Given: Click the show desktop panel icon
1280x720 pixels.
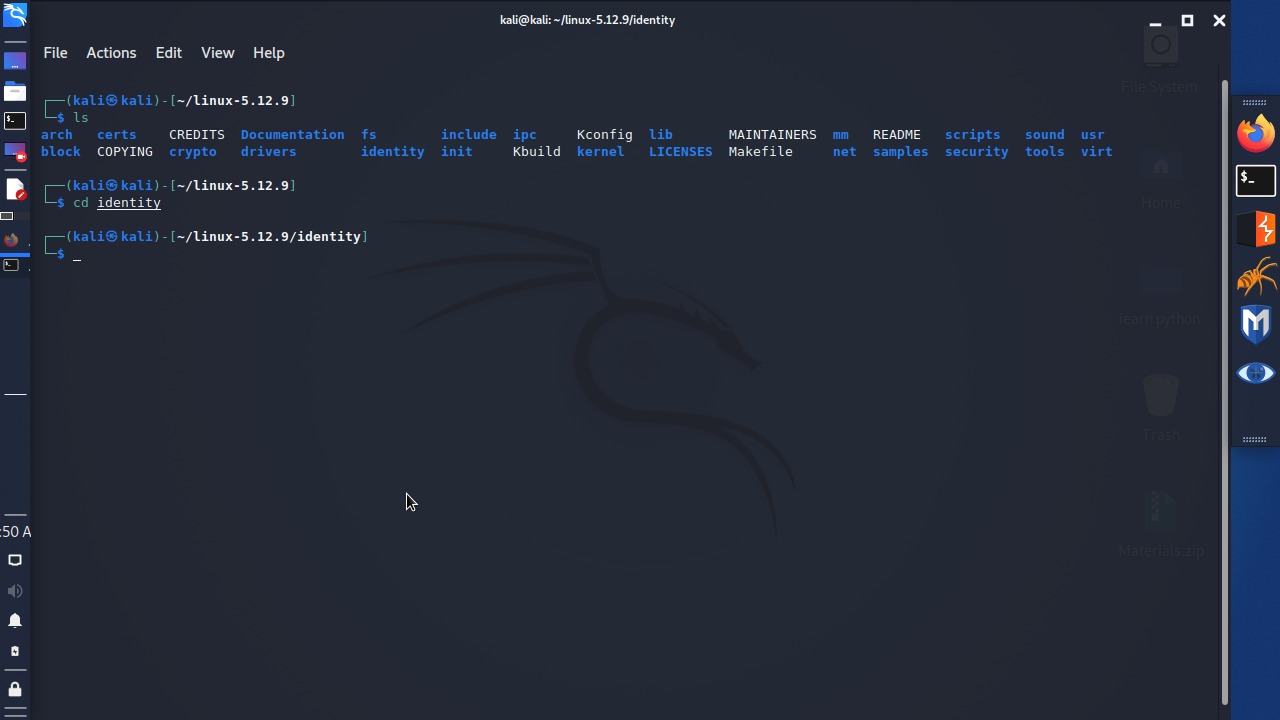Looking at the screenshot, I should click(x=14, y=61).
